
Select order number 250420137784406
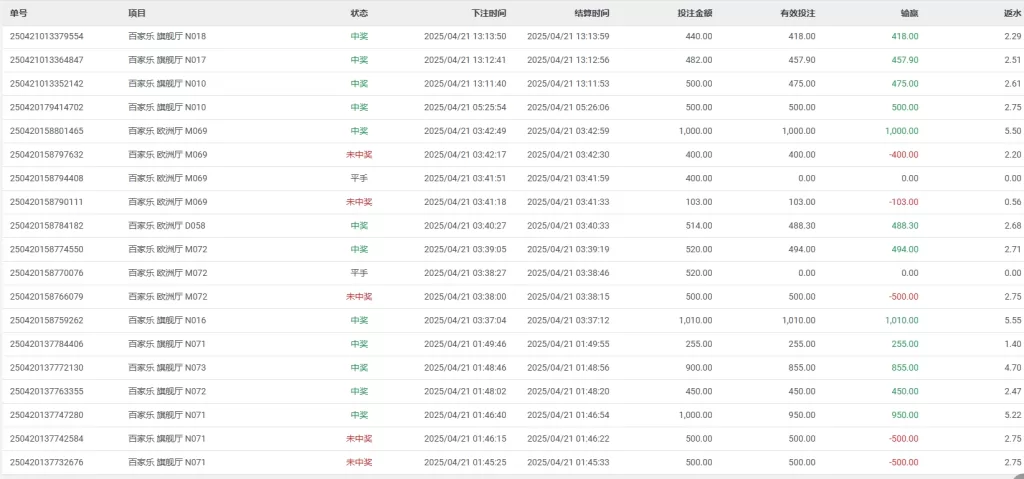point(46,344)
